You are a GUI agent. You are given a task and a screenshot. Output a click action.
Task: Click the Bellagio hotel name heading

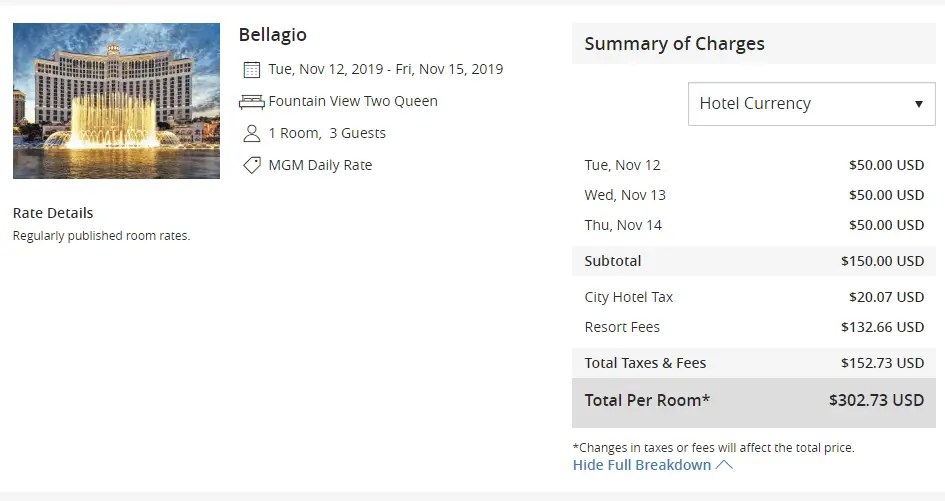272,35
